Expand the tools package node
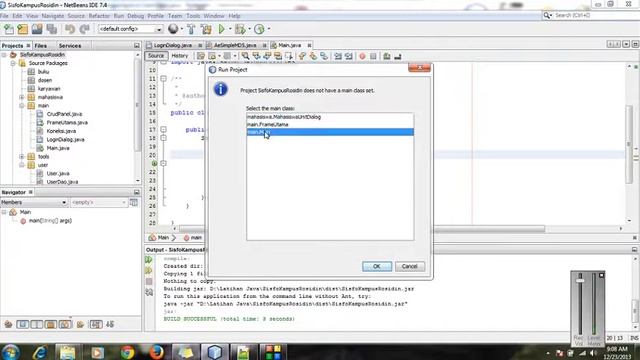This screenshot has width=640, height=360. (x=22, y=157)
